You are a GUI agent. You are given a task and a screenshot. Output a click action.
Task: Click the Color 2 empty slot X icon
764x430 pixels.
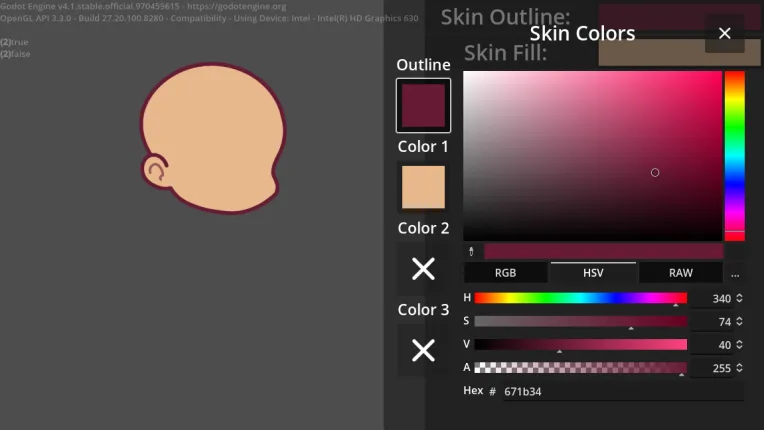click(x=423, y=268)
